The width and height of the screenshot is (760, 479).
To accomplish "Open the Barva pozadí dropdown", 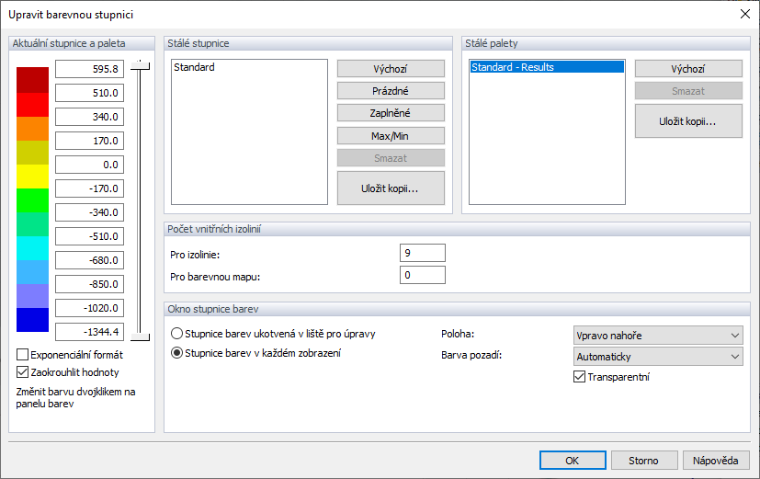I will click(x=658, y=356).
